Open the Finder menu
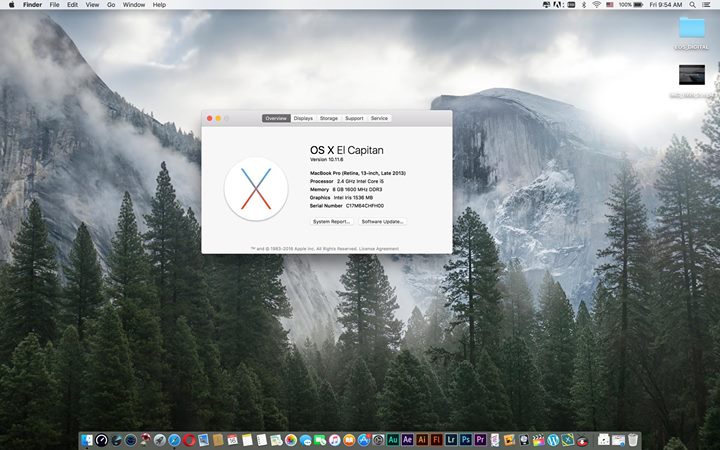Image resolution: width=720 pixels, height=450 pixels. (x=33, y=5)
